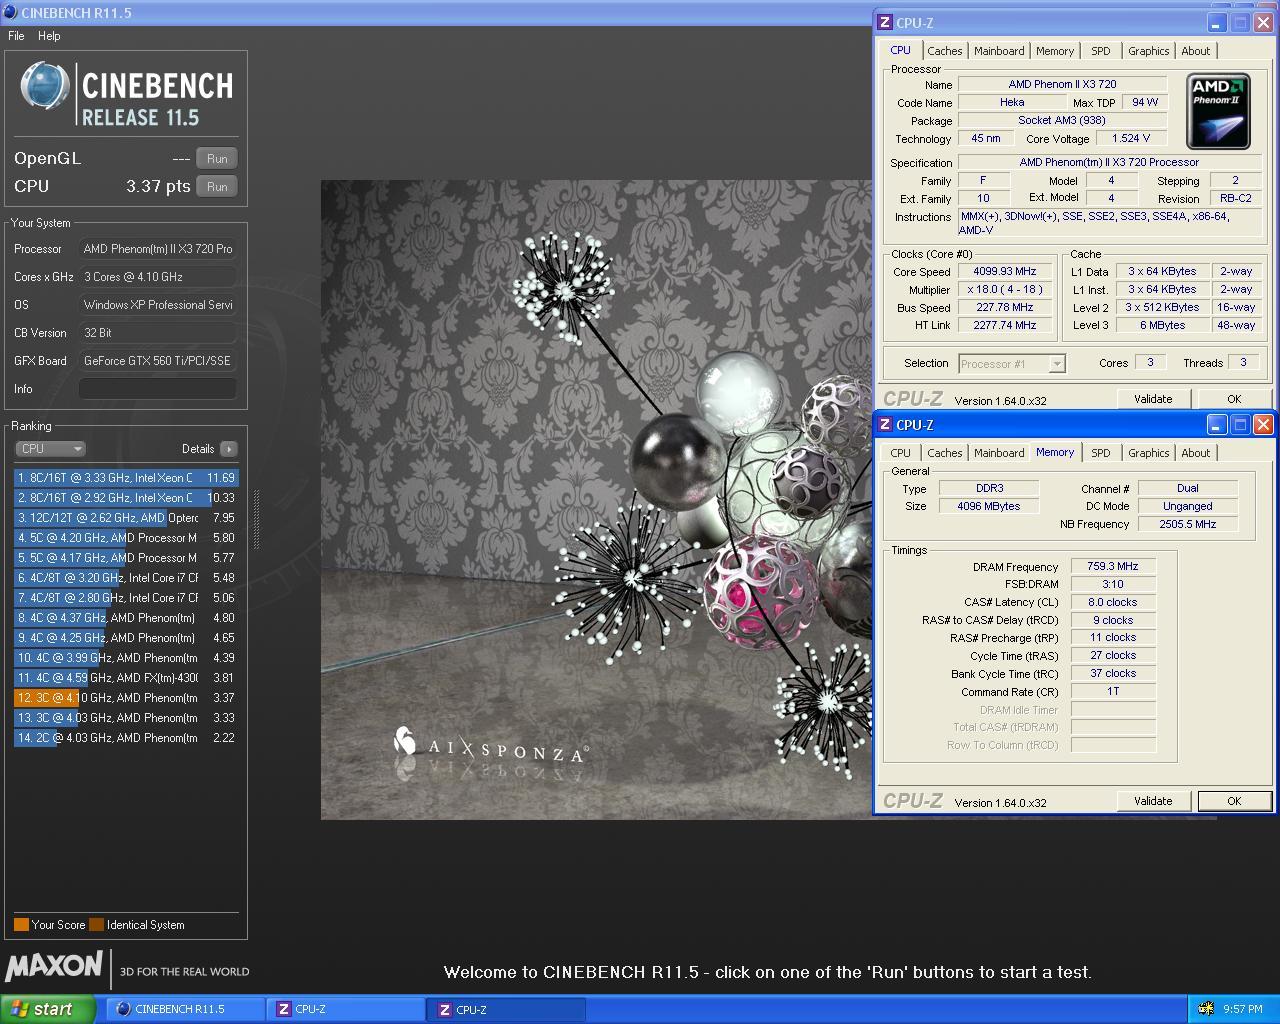Open Mainboard tab in bottom CPU-Z window

[999, 453]
